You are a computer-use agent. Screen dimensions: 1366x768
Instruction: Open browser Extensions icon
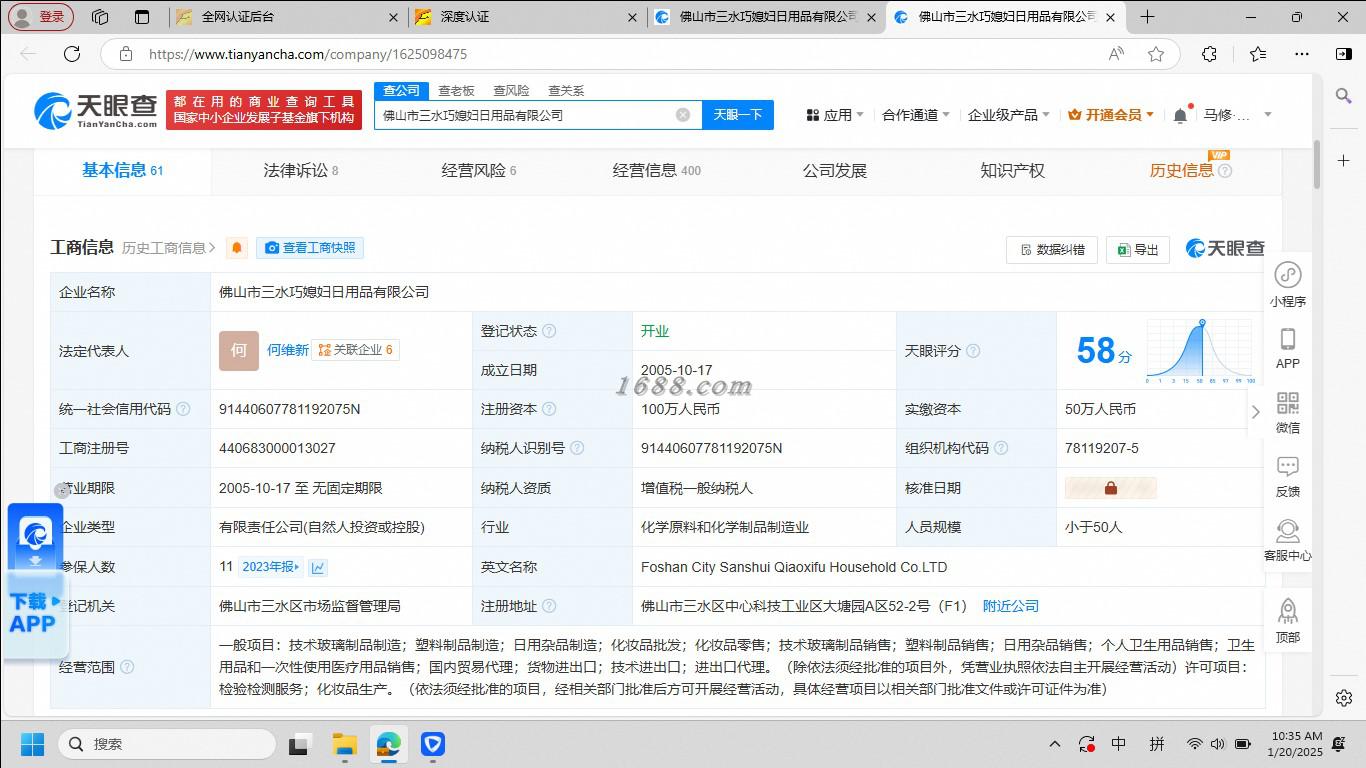(x=1209, y=54)
